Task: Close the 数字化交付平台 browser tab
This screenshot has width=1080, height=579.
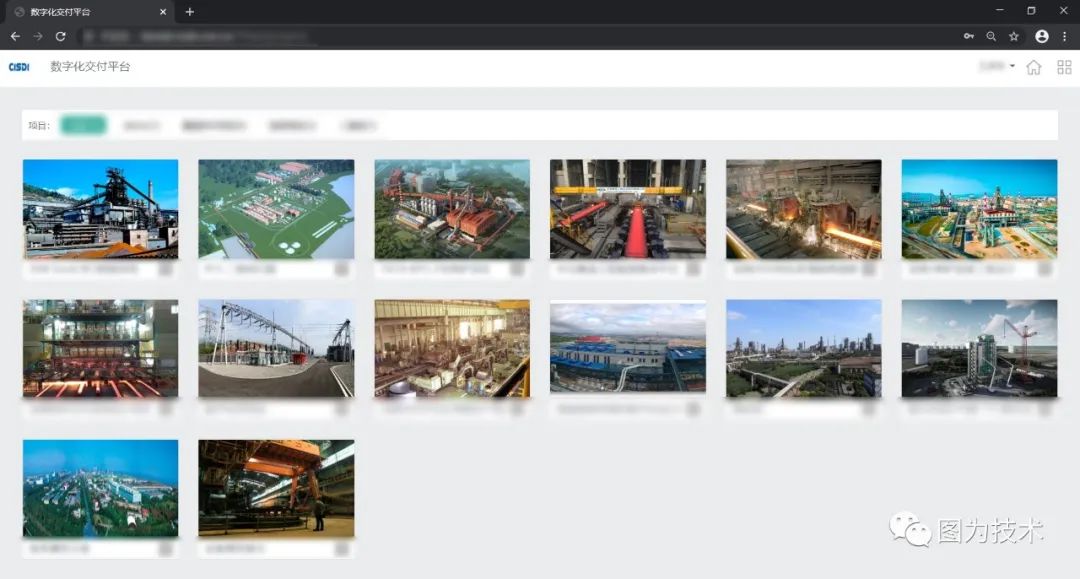Action: (x=163, y=12)
